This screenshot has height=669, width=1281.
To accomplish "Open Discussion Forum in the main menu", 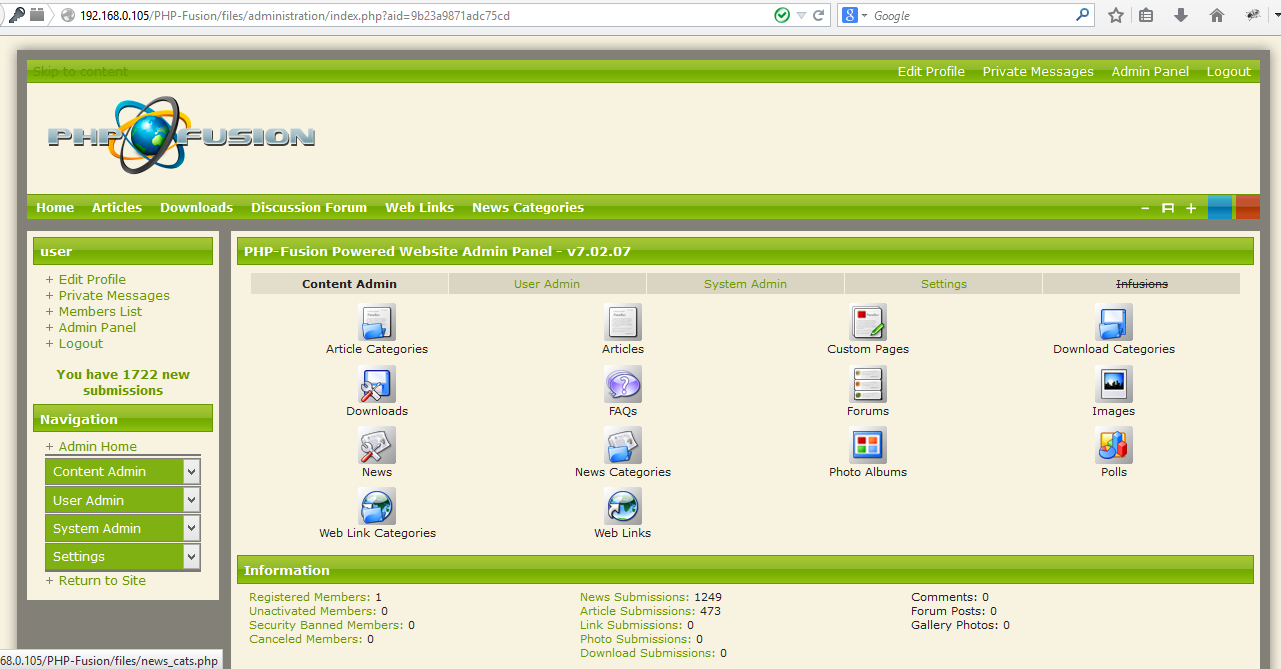I will (x=309, y=207).
